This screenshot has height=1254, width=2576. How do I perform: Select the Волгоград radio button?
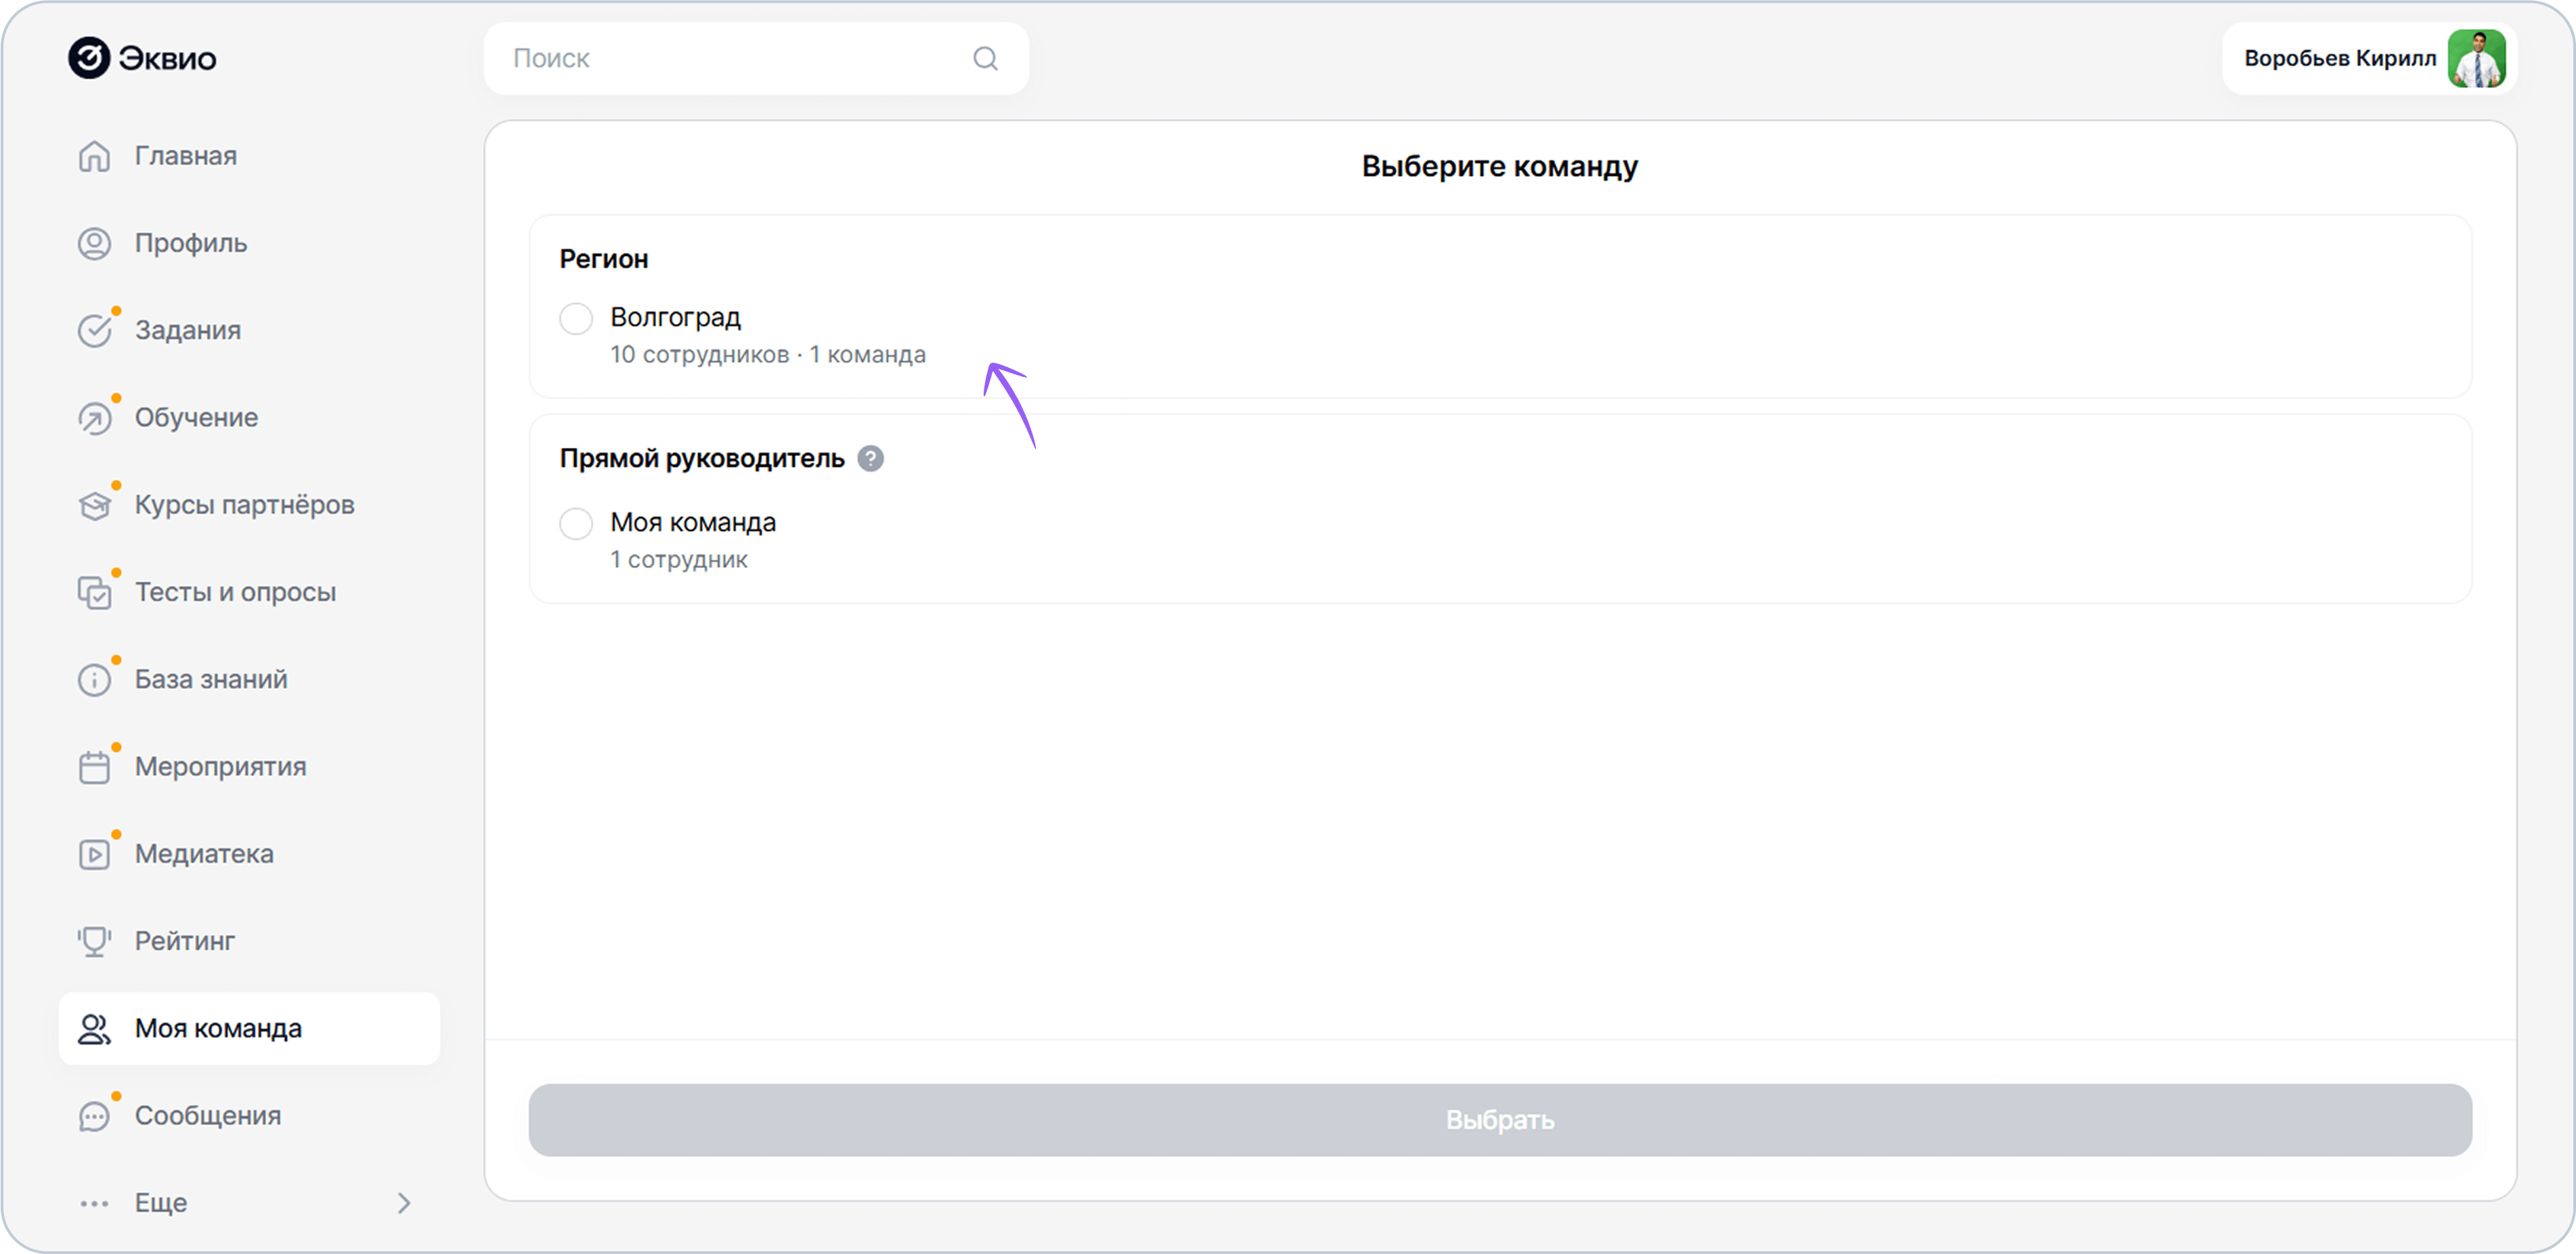click(576, 319)
